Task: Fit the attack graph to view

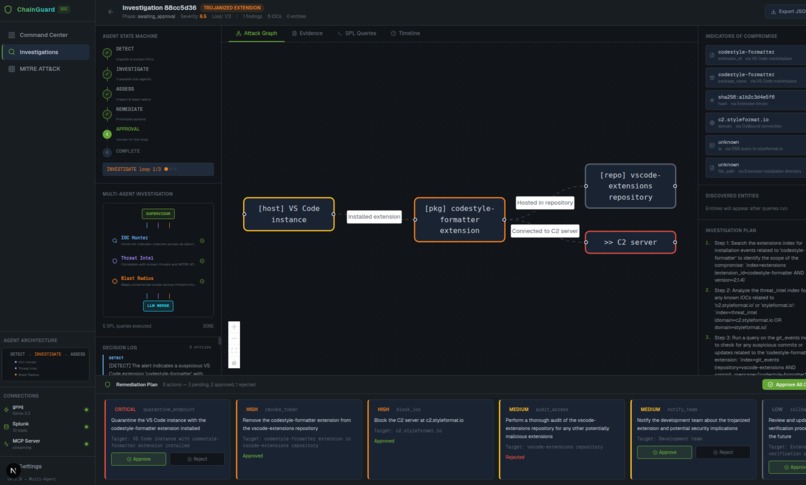Action: tap(234, 350)
